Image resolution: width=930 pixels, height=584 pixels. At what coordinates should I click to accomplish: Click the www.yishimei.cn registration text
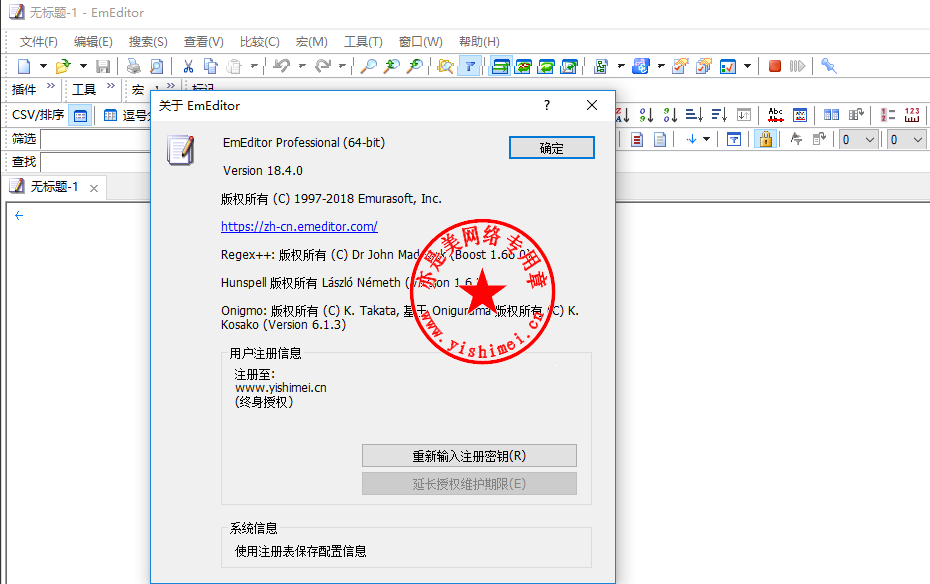click(x=281, y=388)
